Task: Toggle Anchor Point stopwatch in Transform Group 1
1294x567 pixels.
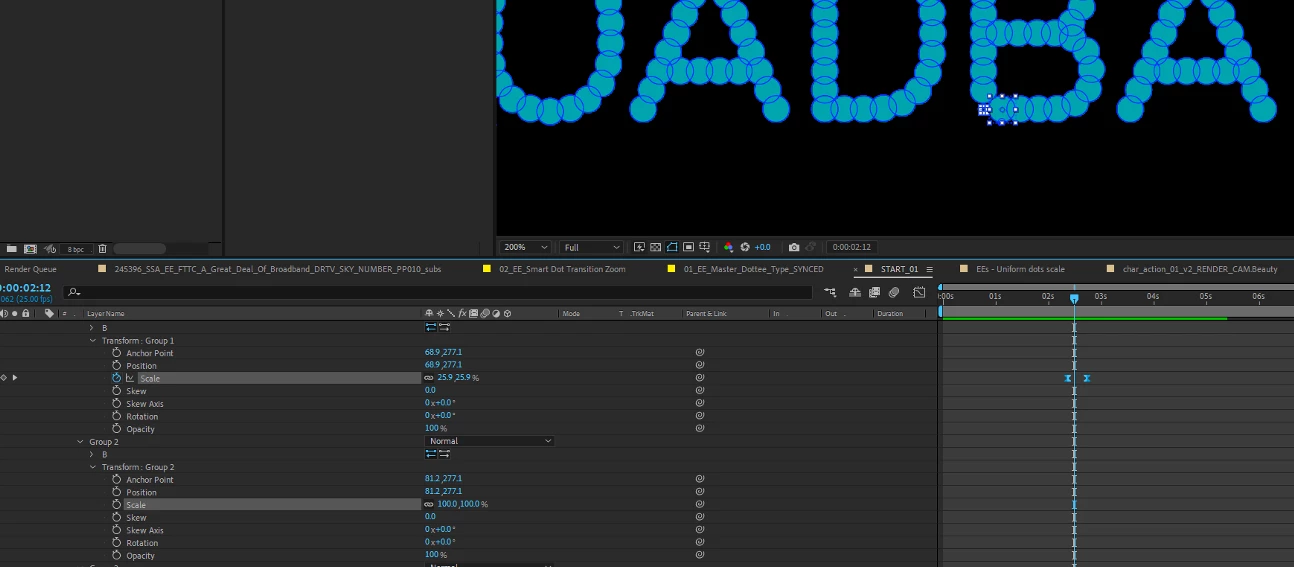Action: [x=116, y=353]
